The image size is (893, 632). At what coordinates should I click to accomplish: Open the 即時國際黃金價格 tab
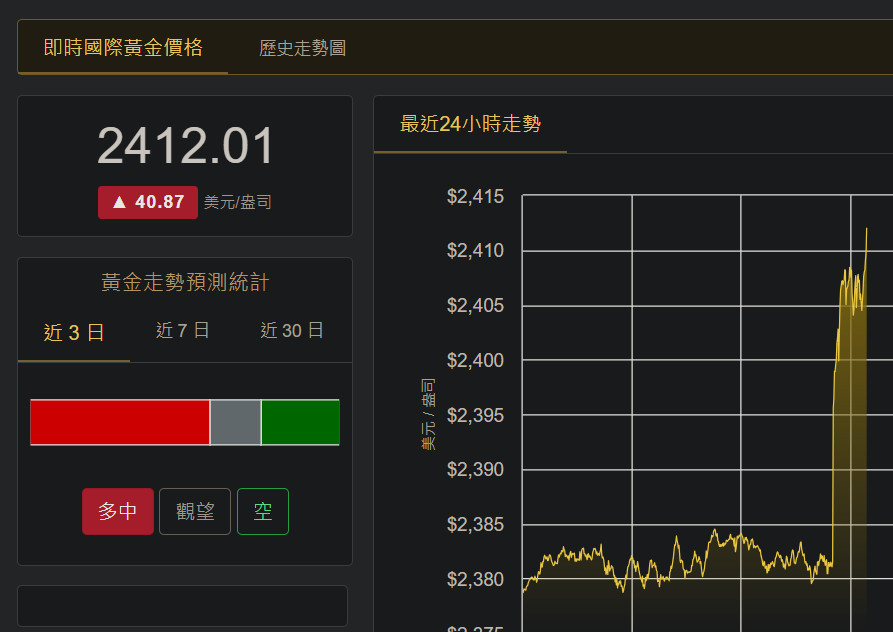pyautogui.click(x=123, y=47)
